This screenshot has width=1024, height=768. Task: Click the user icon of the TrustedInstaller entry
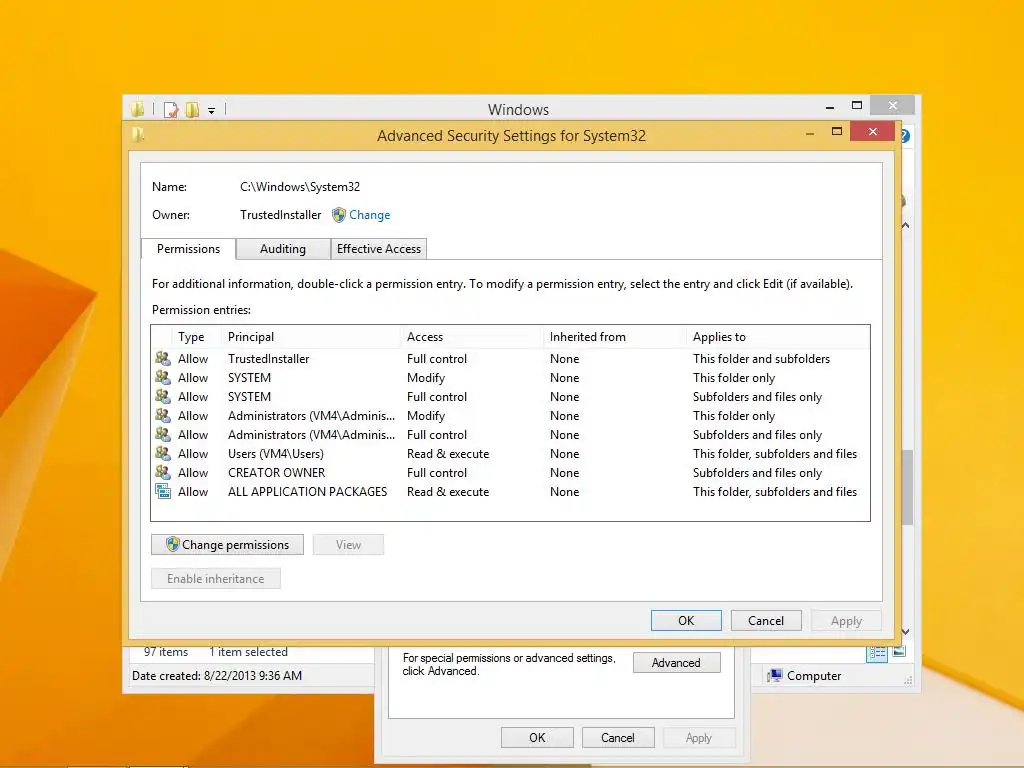click(x=163, y=359)
